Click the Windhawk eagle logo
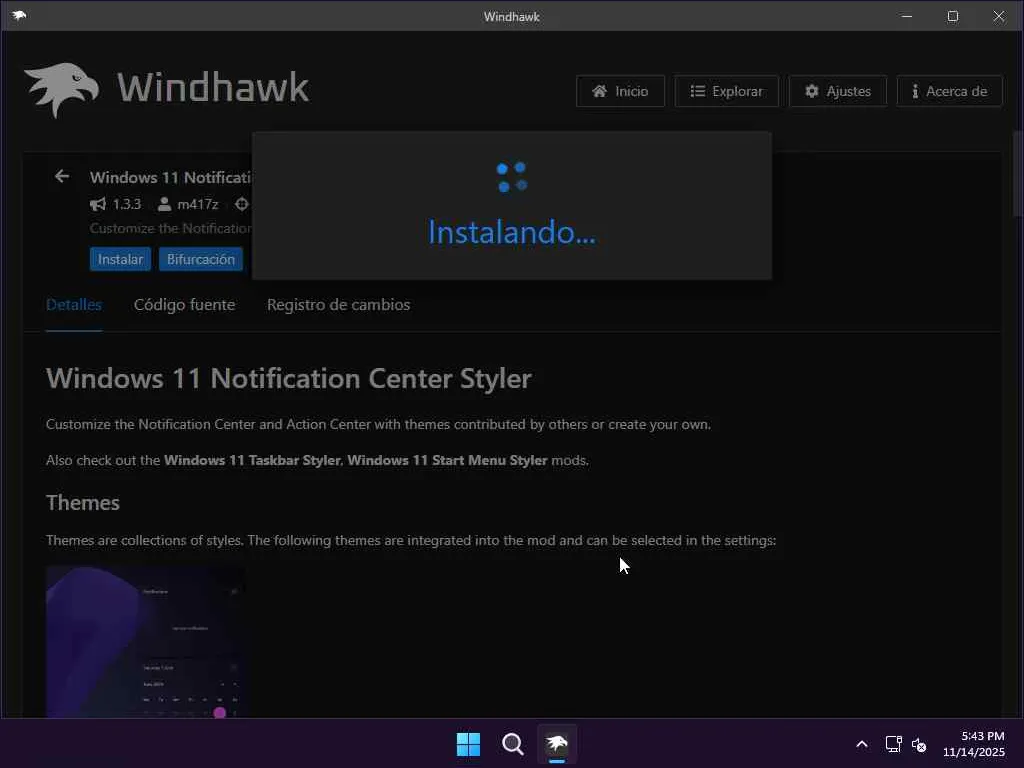Image resolution: width=1024 pixels, height=768 pixels. click(62, 89)
